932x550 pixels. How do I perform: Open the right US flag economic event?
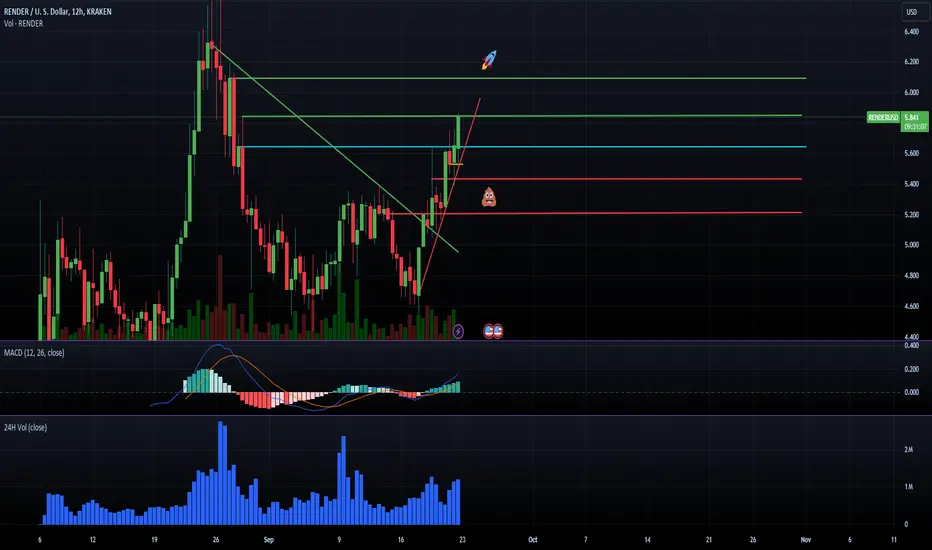[498, 331]
